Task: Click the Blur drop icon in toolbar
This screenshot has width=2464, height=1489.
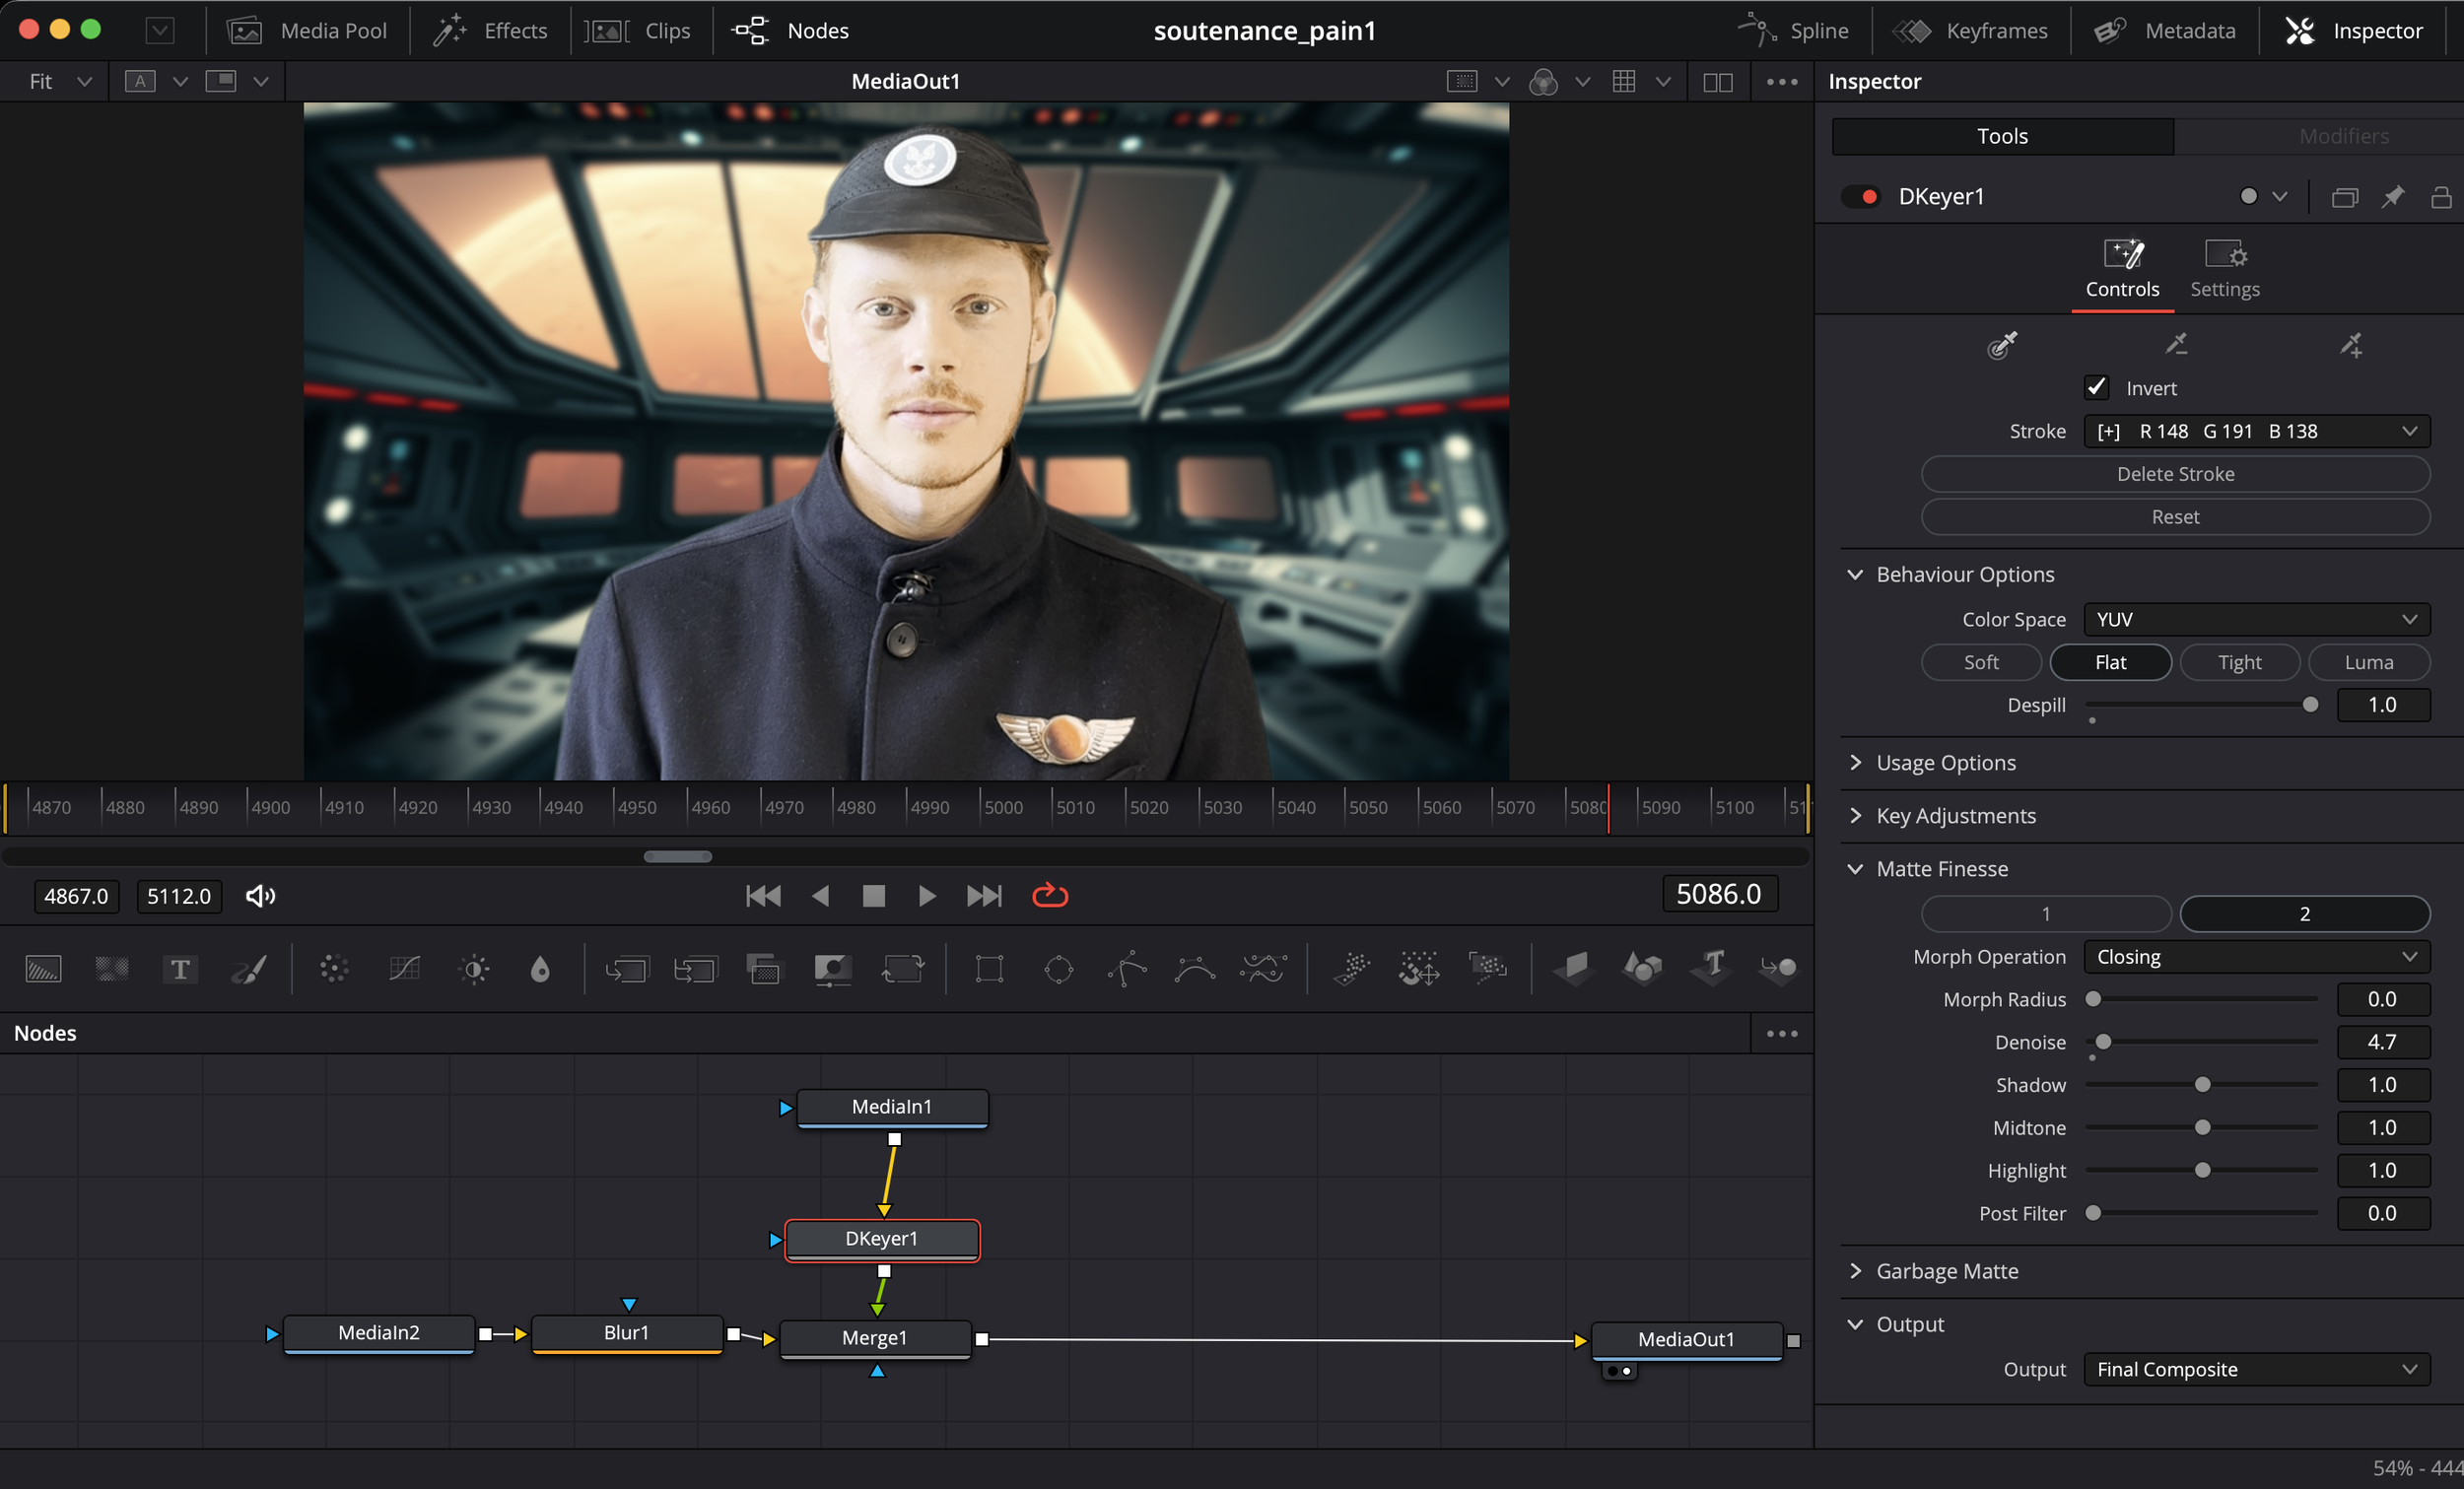Action: (540, 968)
